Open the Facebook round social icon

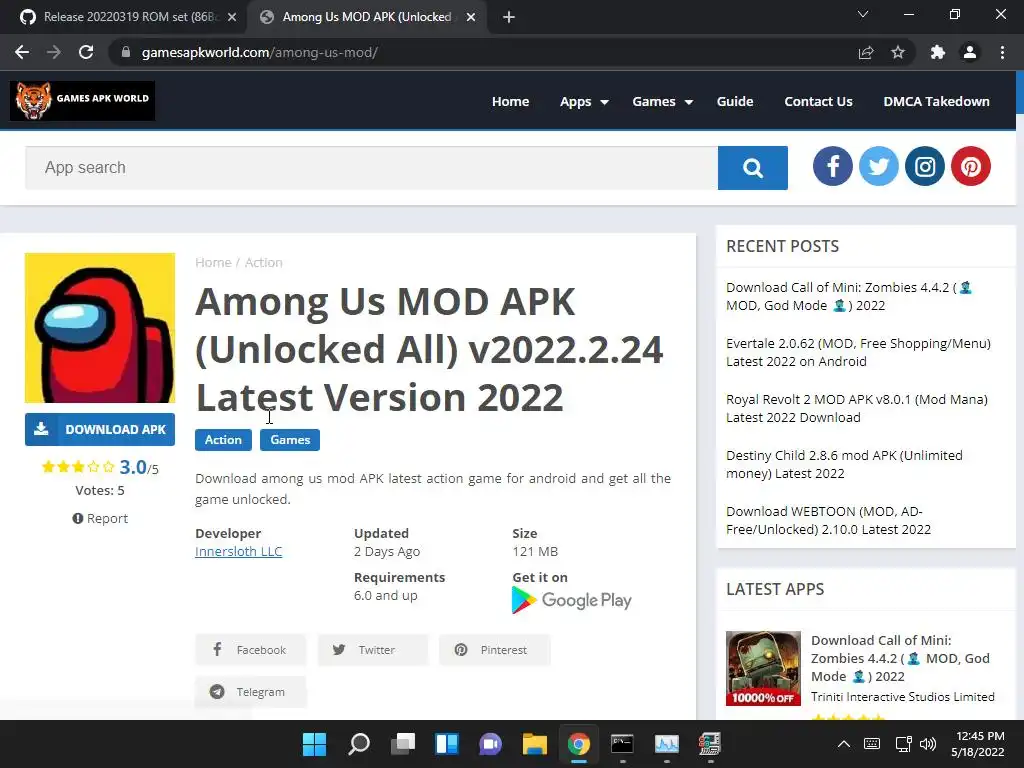pos(833,166)
